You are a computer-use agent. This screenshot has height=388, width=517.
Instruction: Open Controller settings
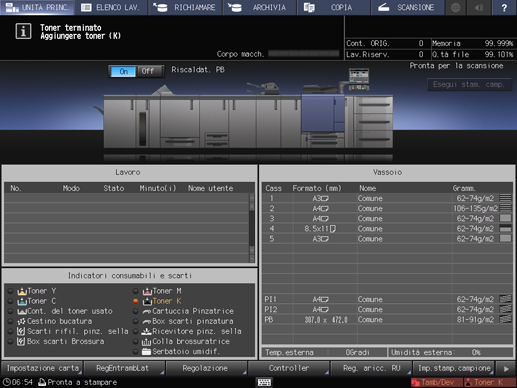(x=289, y=368)
